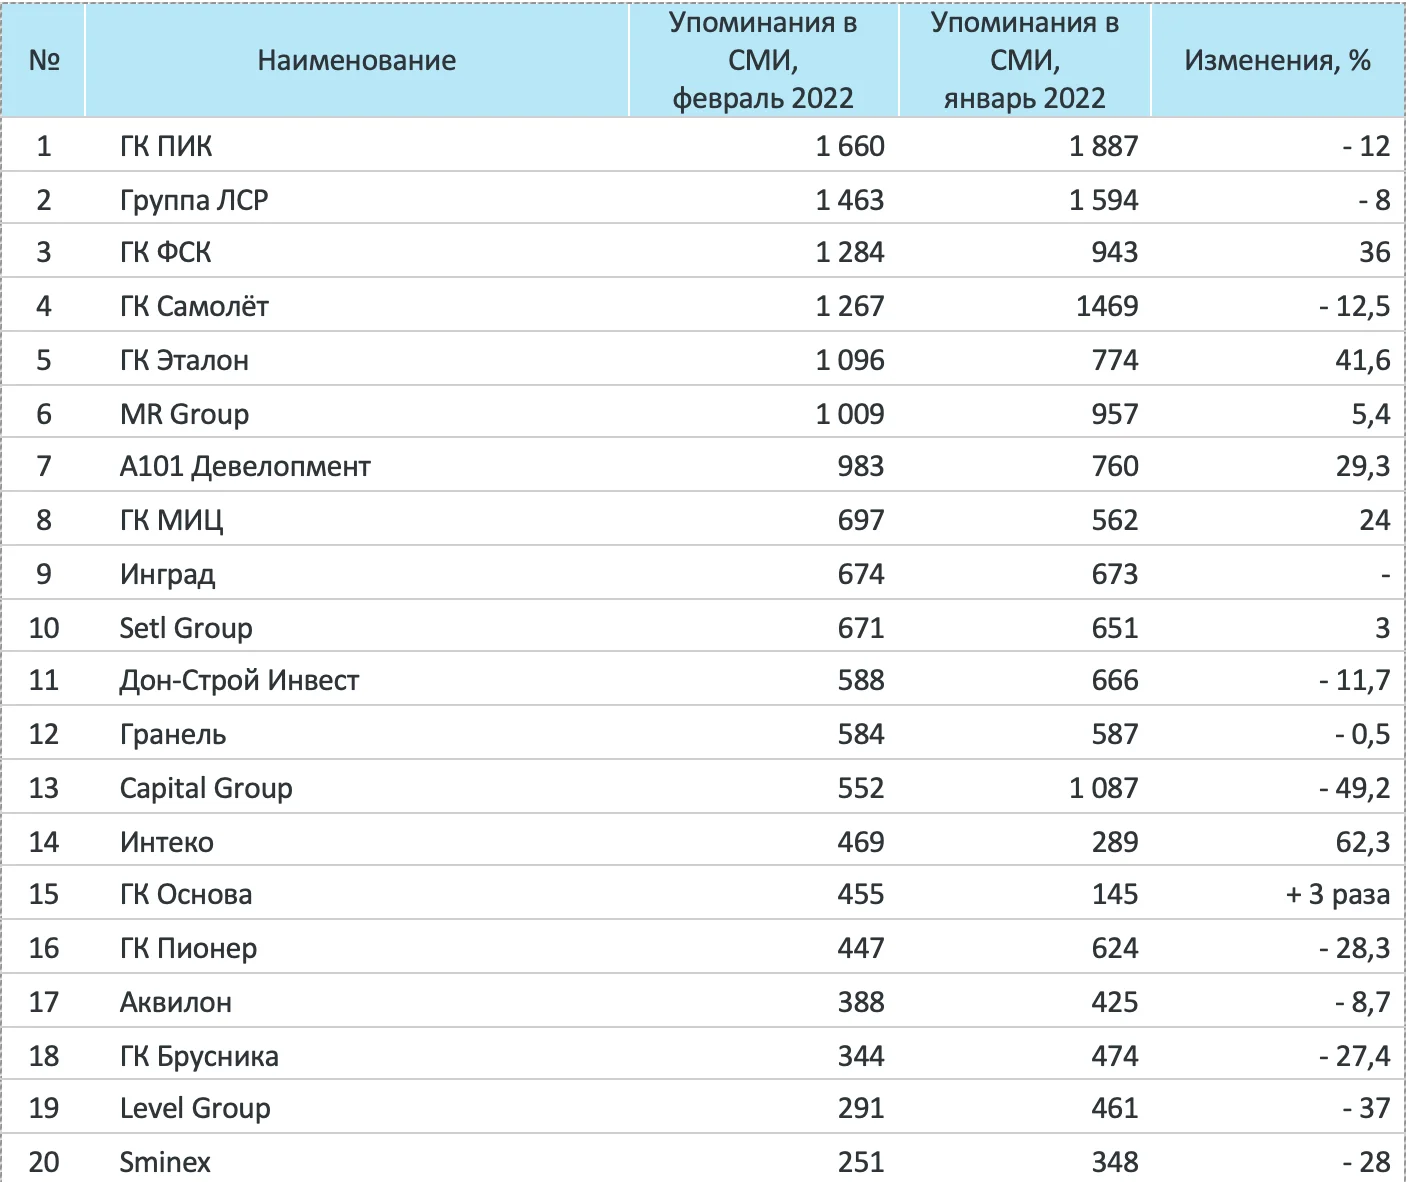Click the 'Наименование' column header
The image size is (1406, 1182).
[x=356, y=61]
